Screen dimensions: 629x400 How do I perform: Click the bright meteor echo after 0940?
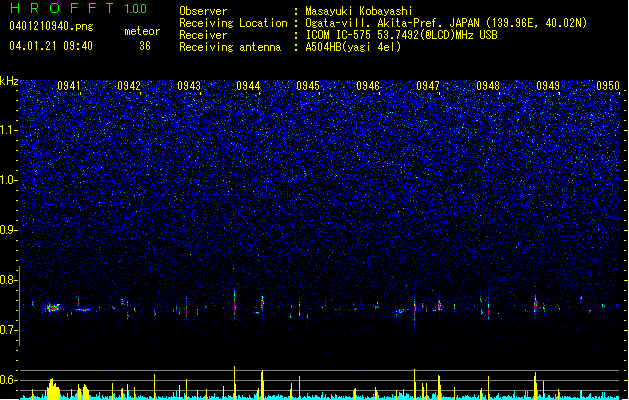(x=53, y=308)
